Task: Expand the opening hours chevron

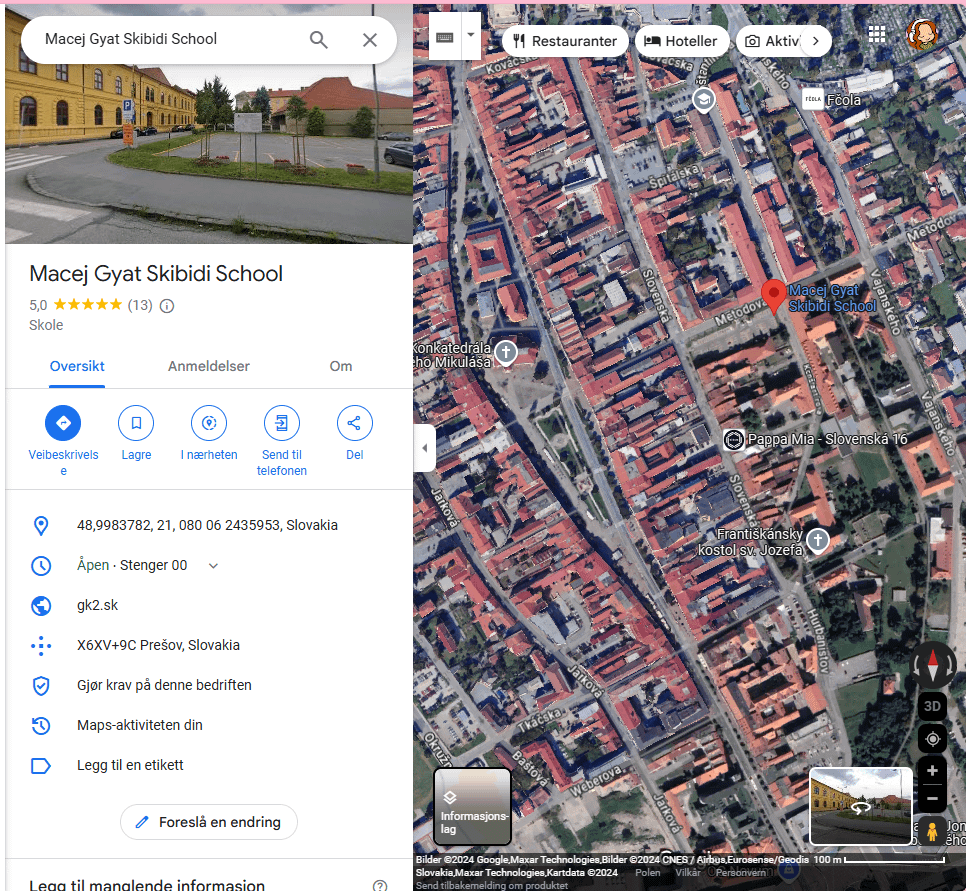Action: (x=213, y=566)
